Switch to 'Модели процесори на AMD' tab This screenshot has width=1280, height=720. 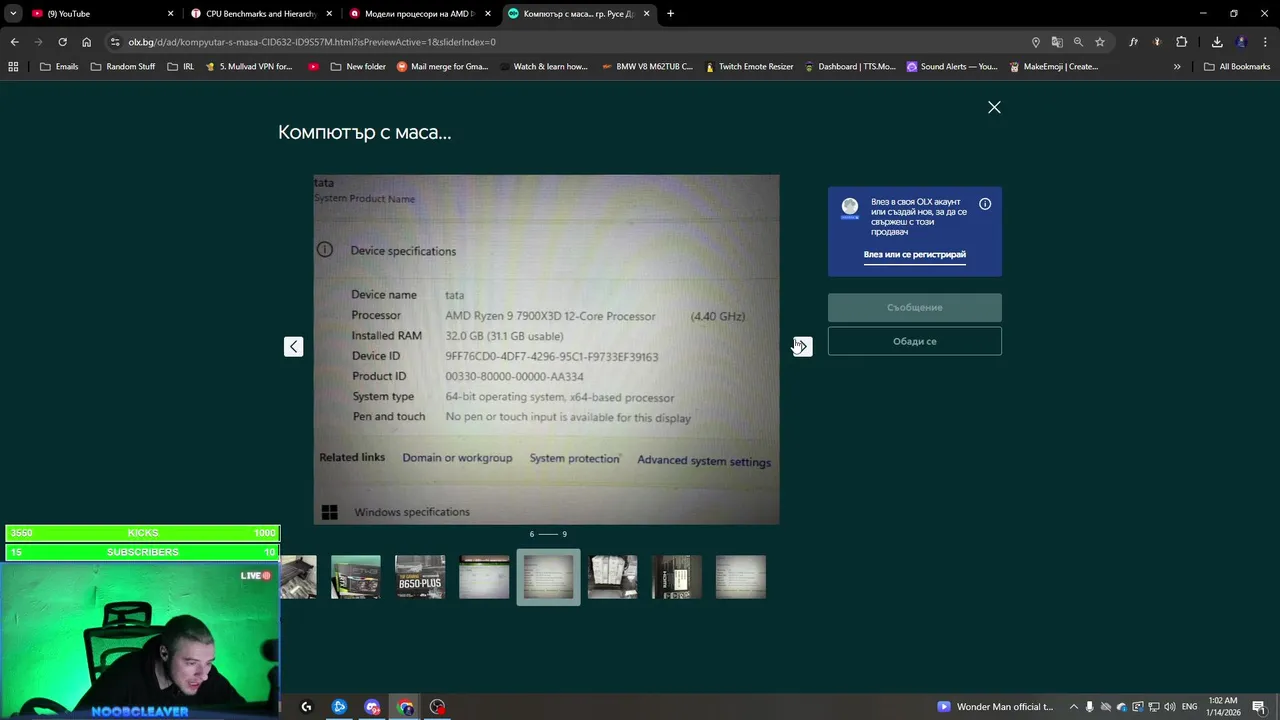point(420,14)
